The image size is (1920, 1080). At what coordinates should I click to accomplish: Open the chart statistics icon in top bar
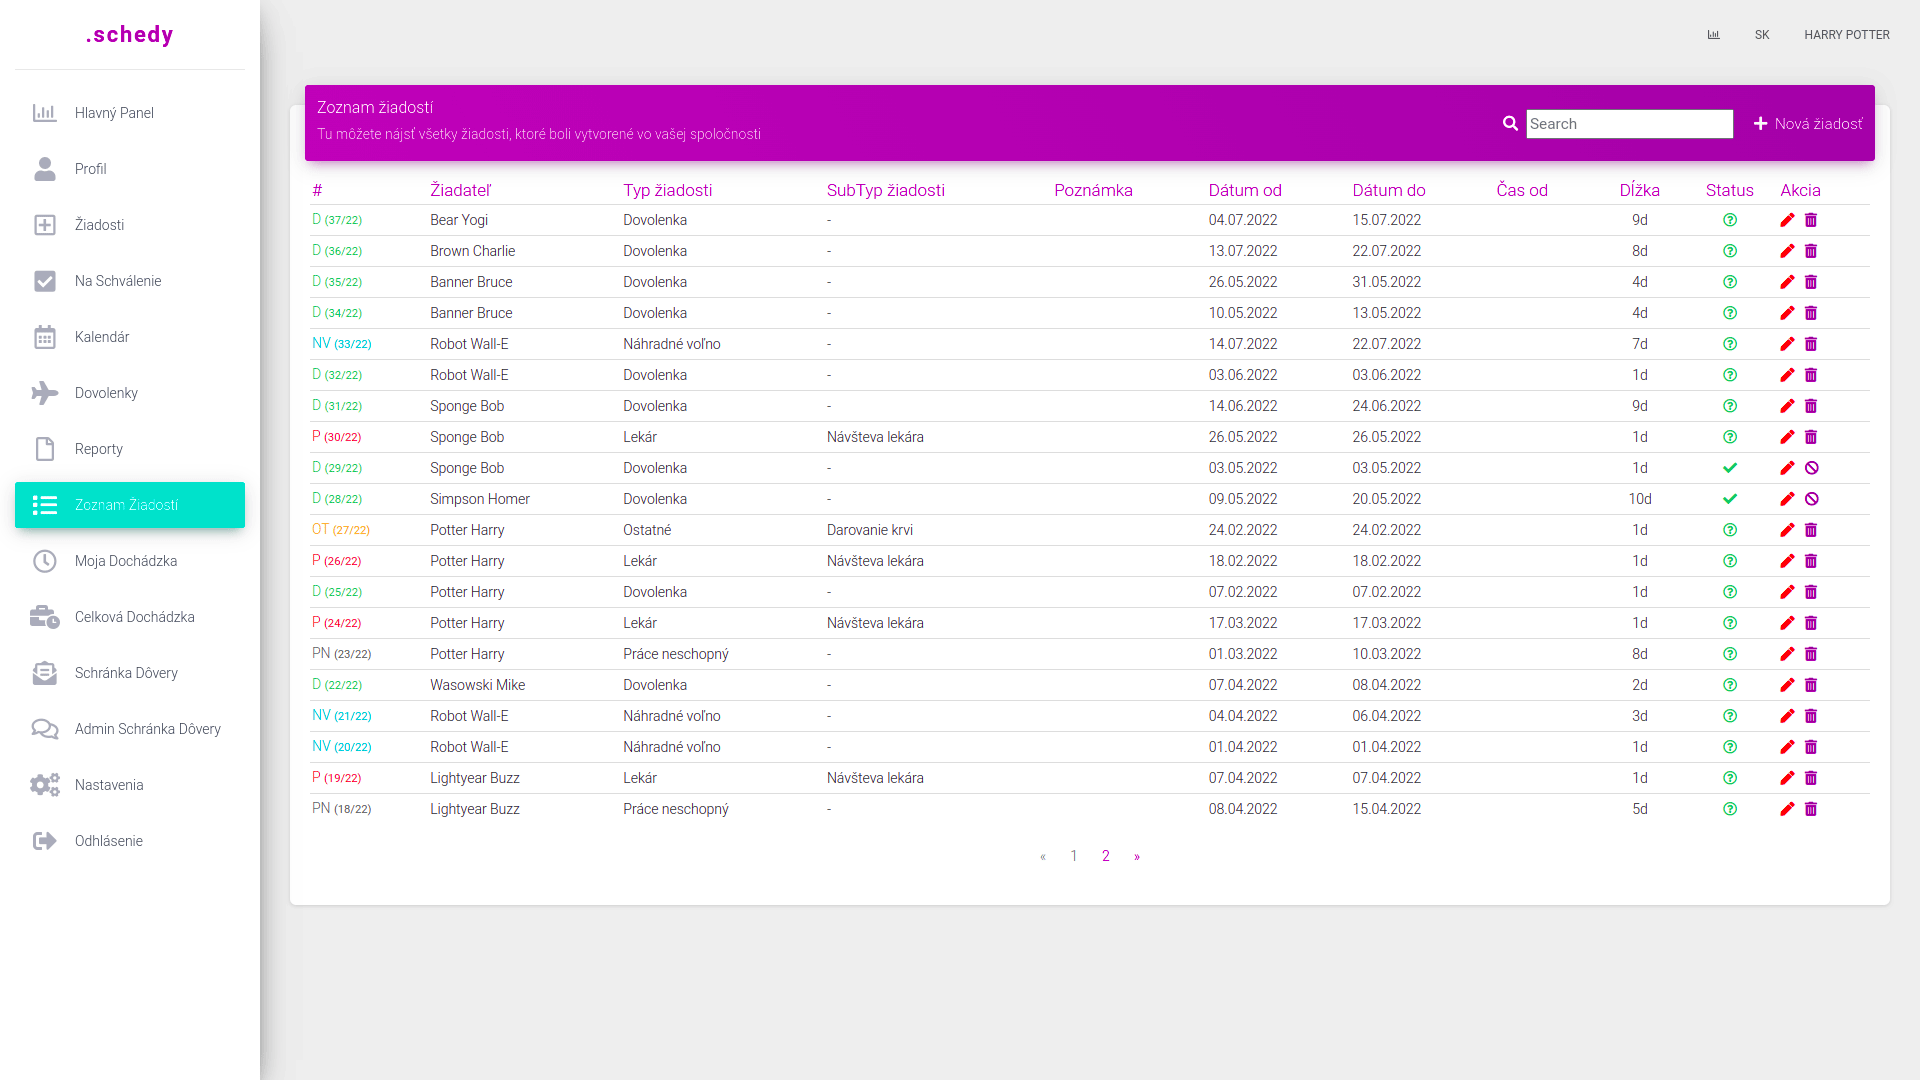1713,35
